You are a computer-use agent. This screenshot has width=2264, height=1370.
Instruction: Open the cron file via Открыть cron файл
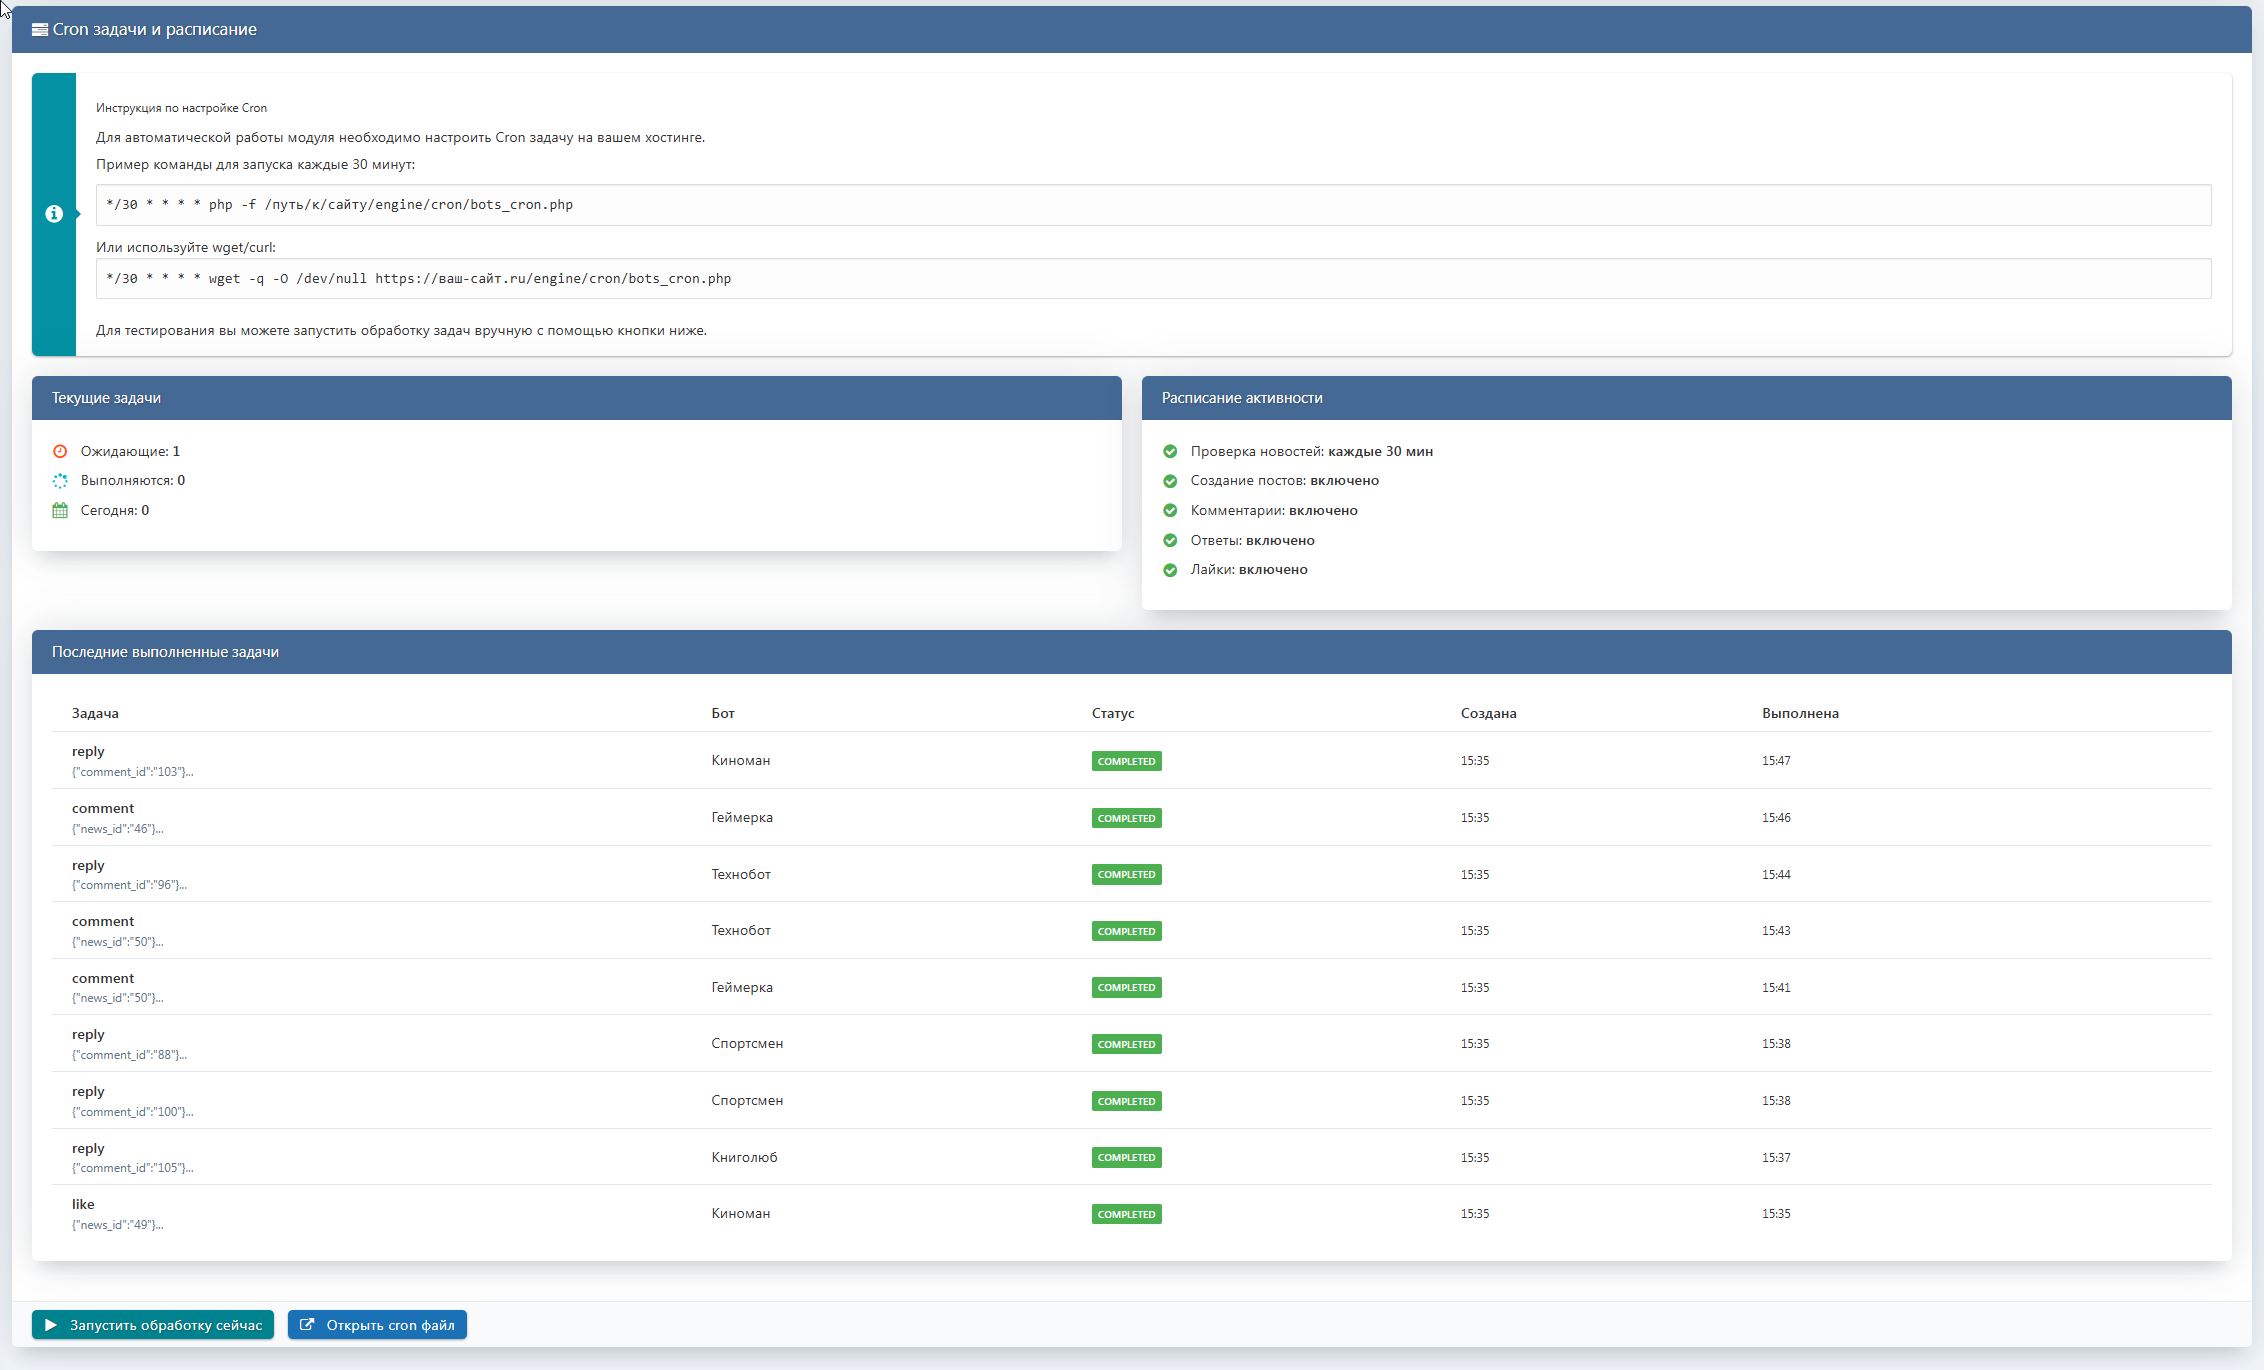(x=377, y=1325)
